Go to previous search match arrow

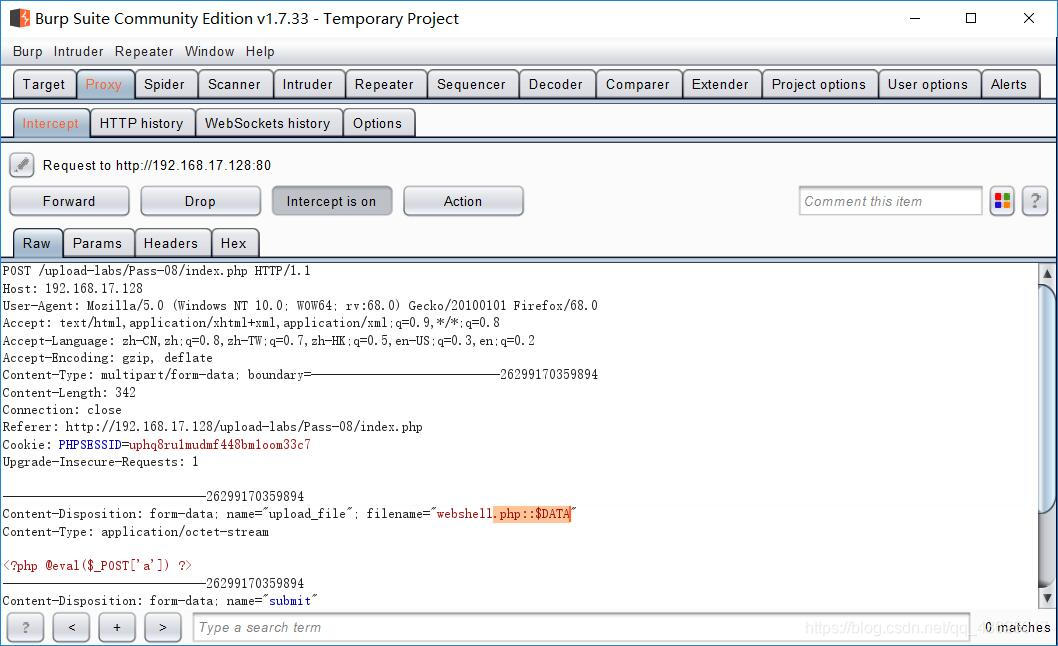point(72,627)
